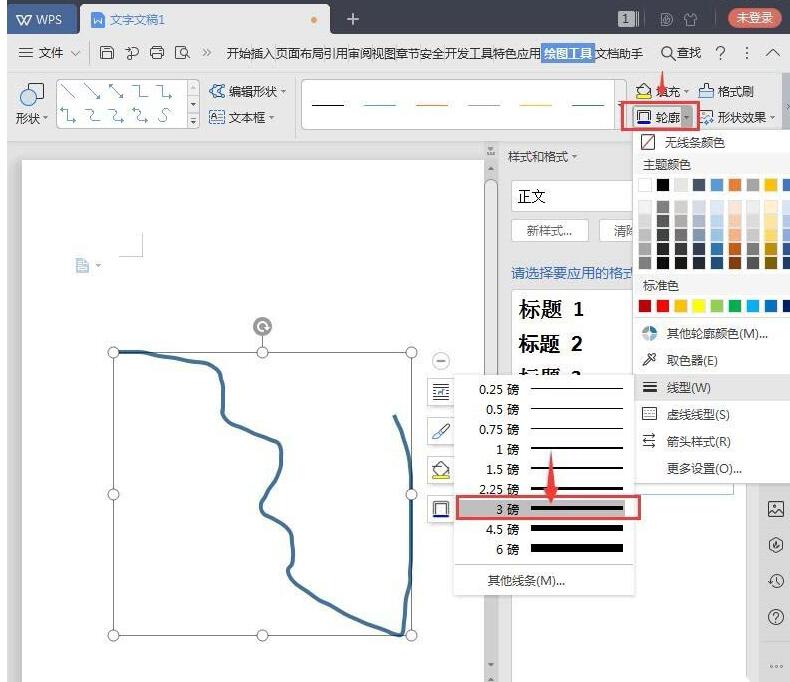Viewport: 790px width, 682px height.
Task: Click the print preview icon
Action: pyautogui.click(x=181, y=52)
